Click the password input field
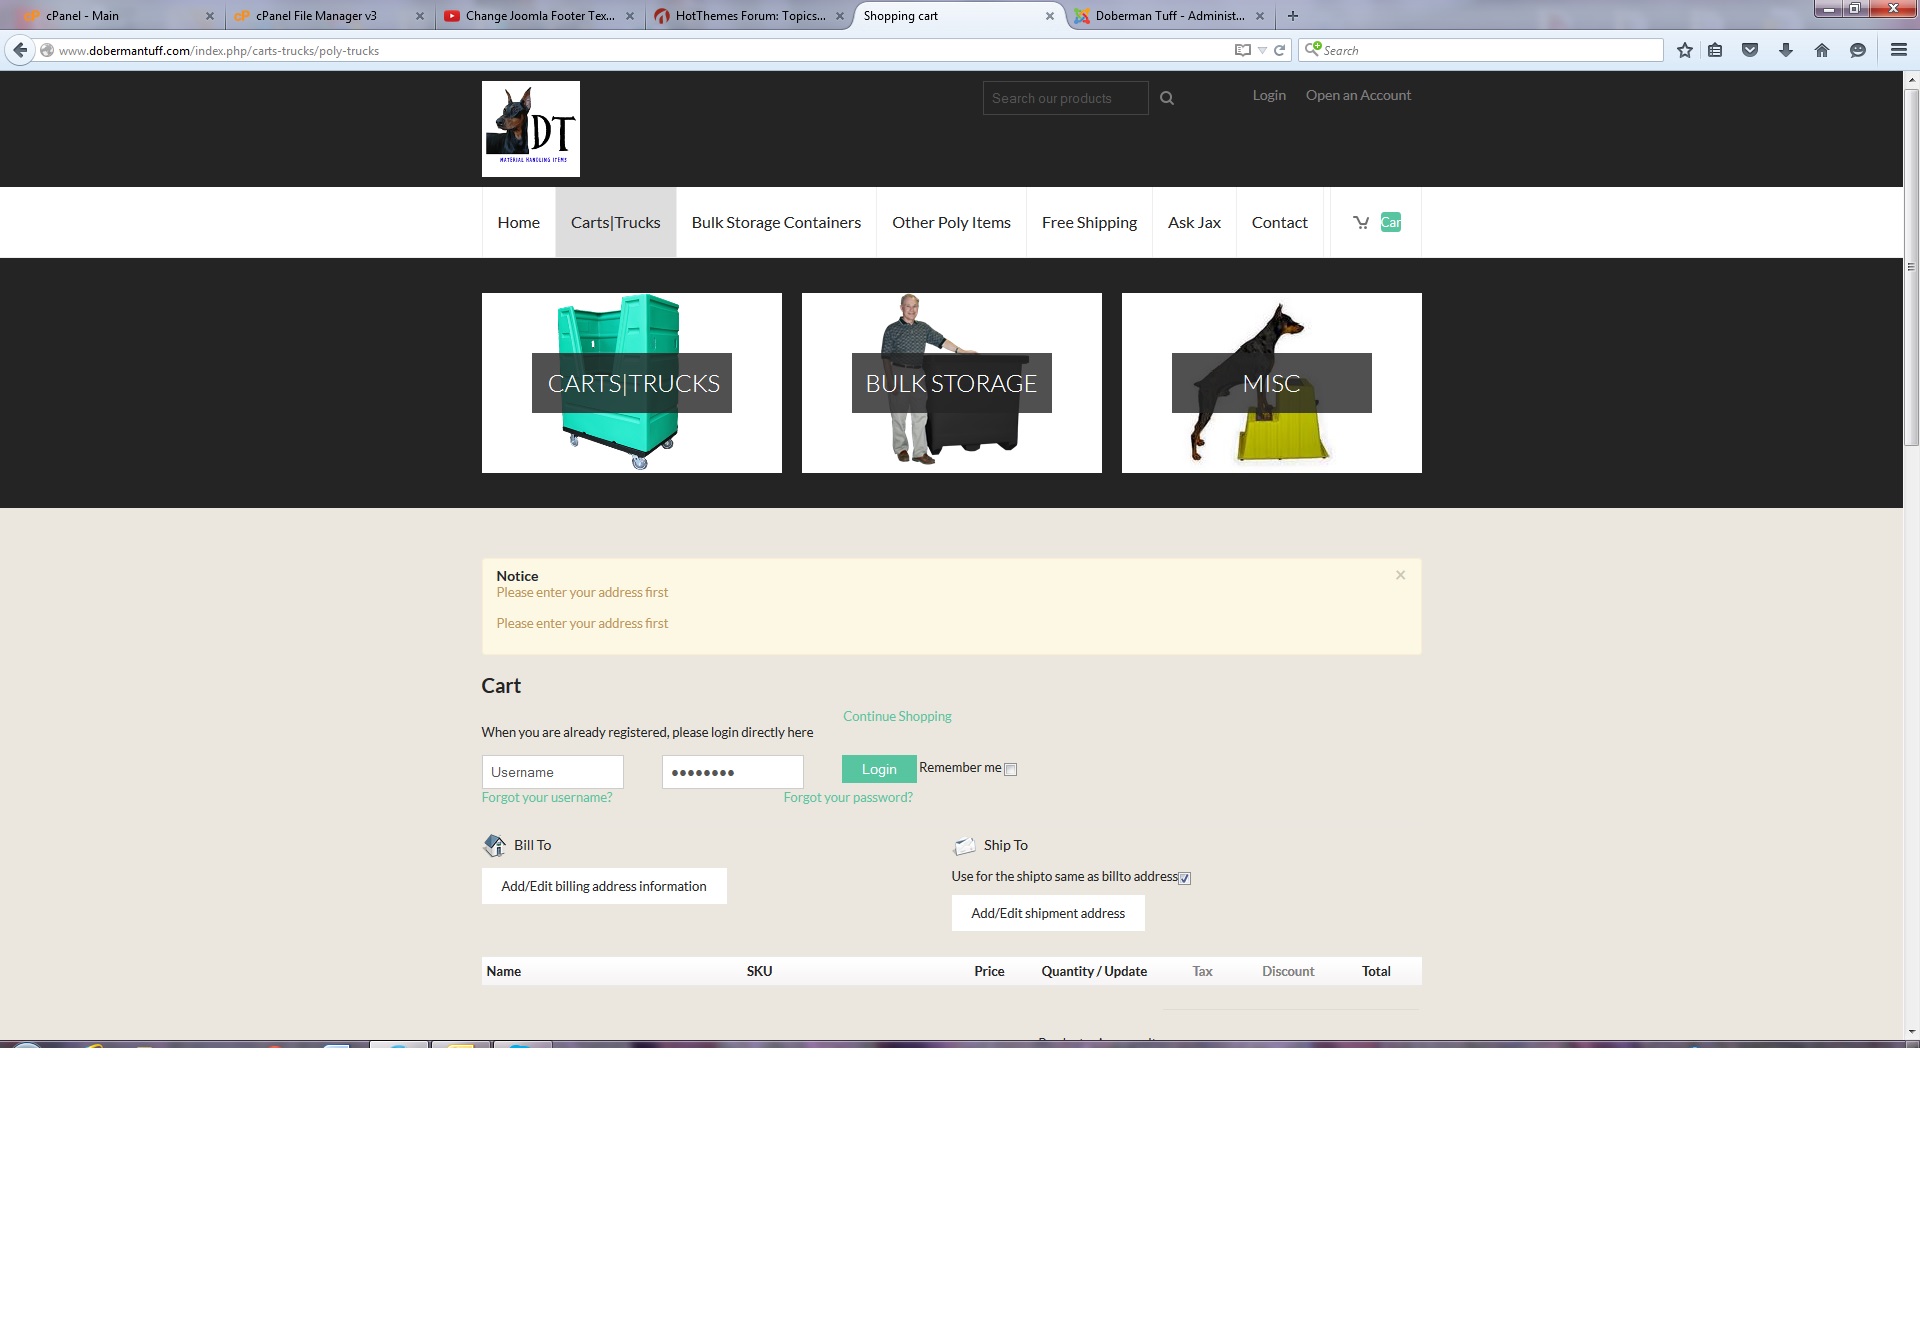Image resolution: width=1920 pixels, height=1344 pixels. [x=733, y=772]
